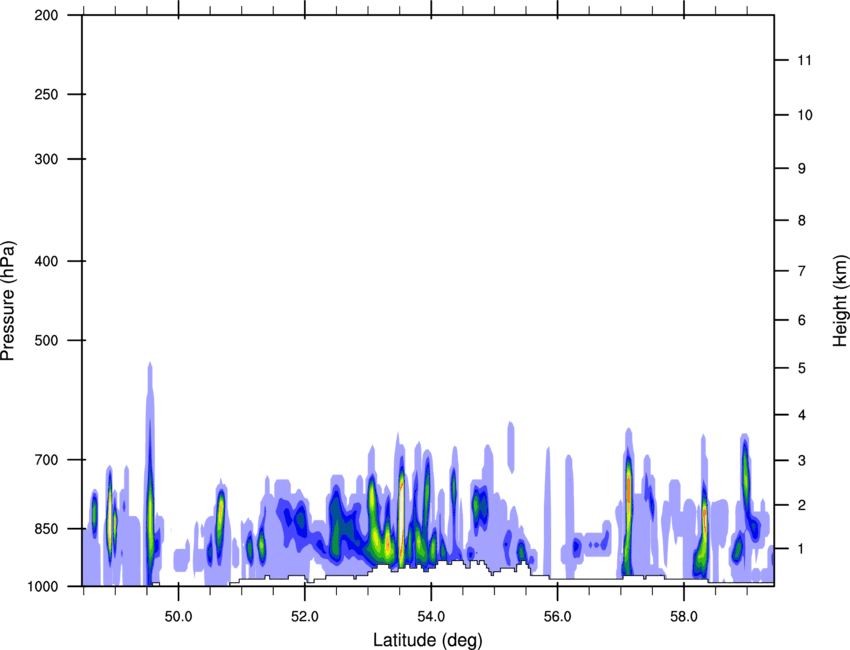Click the Latitude (deg) axis title
This screenshot has width=850, height=650.
point(427,640)
